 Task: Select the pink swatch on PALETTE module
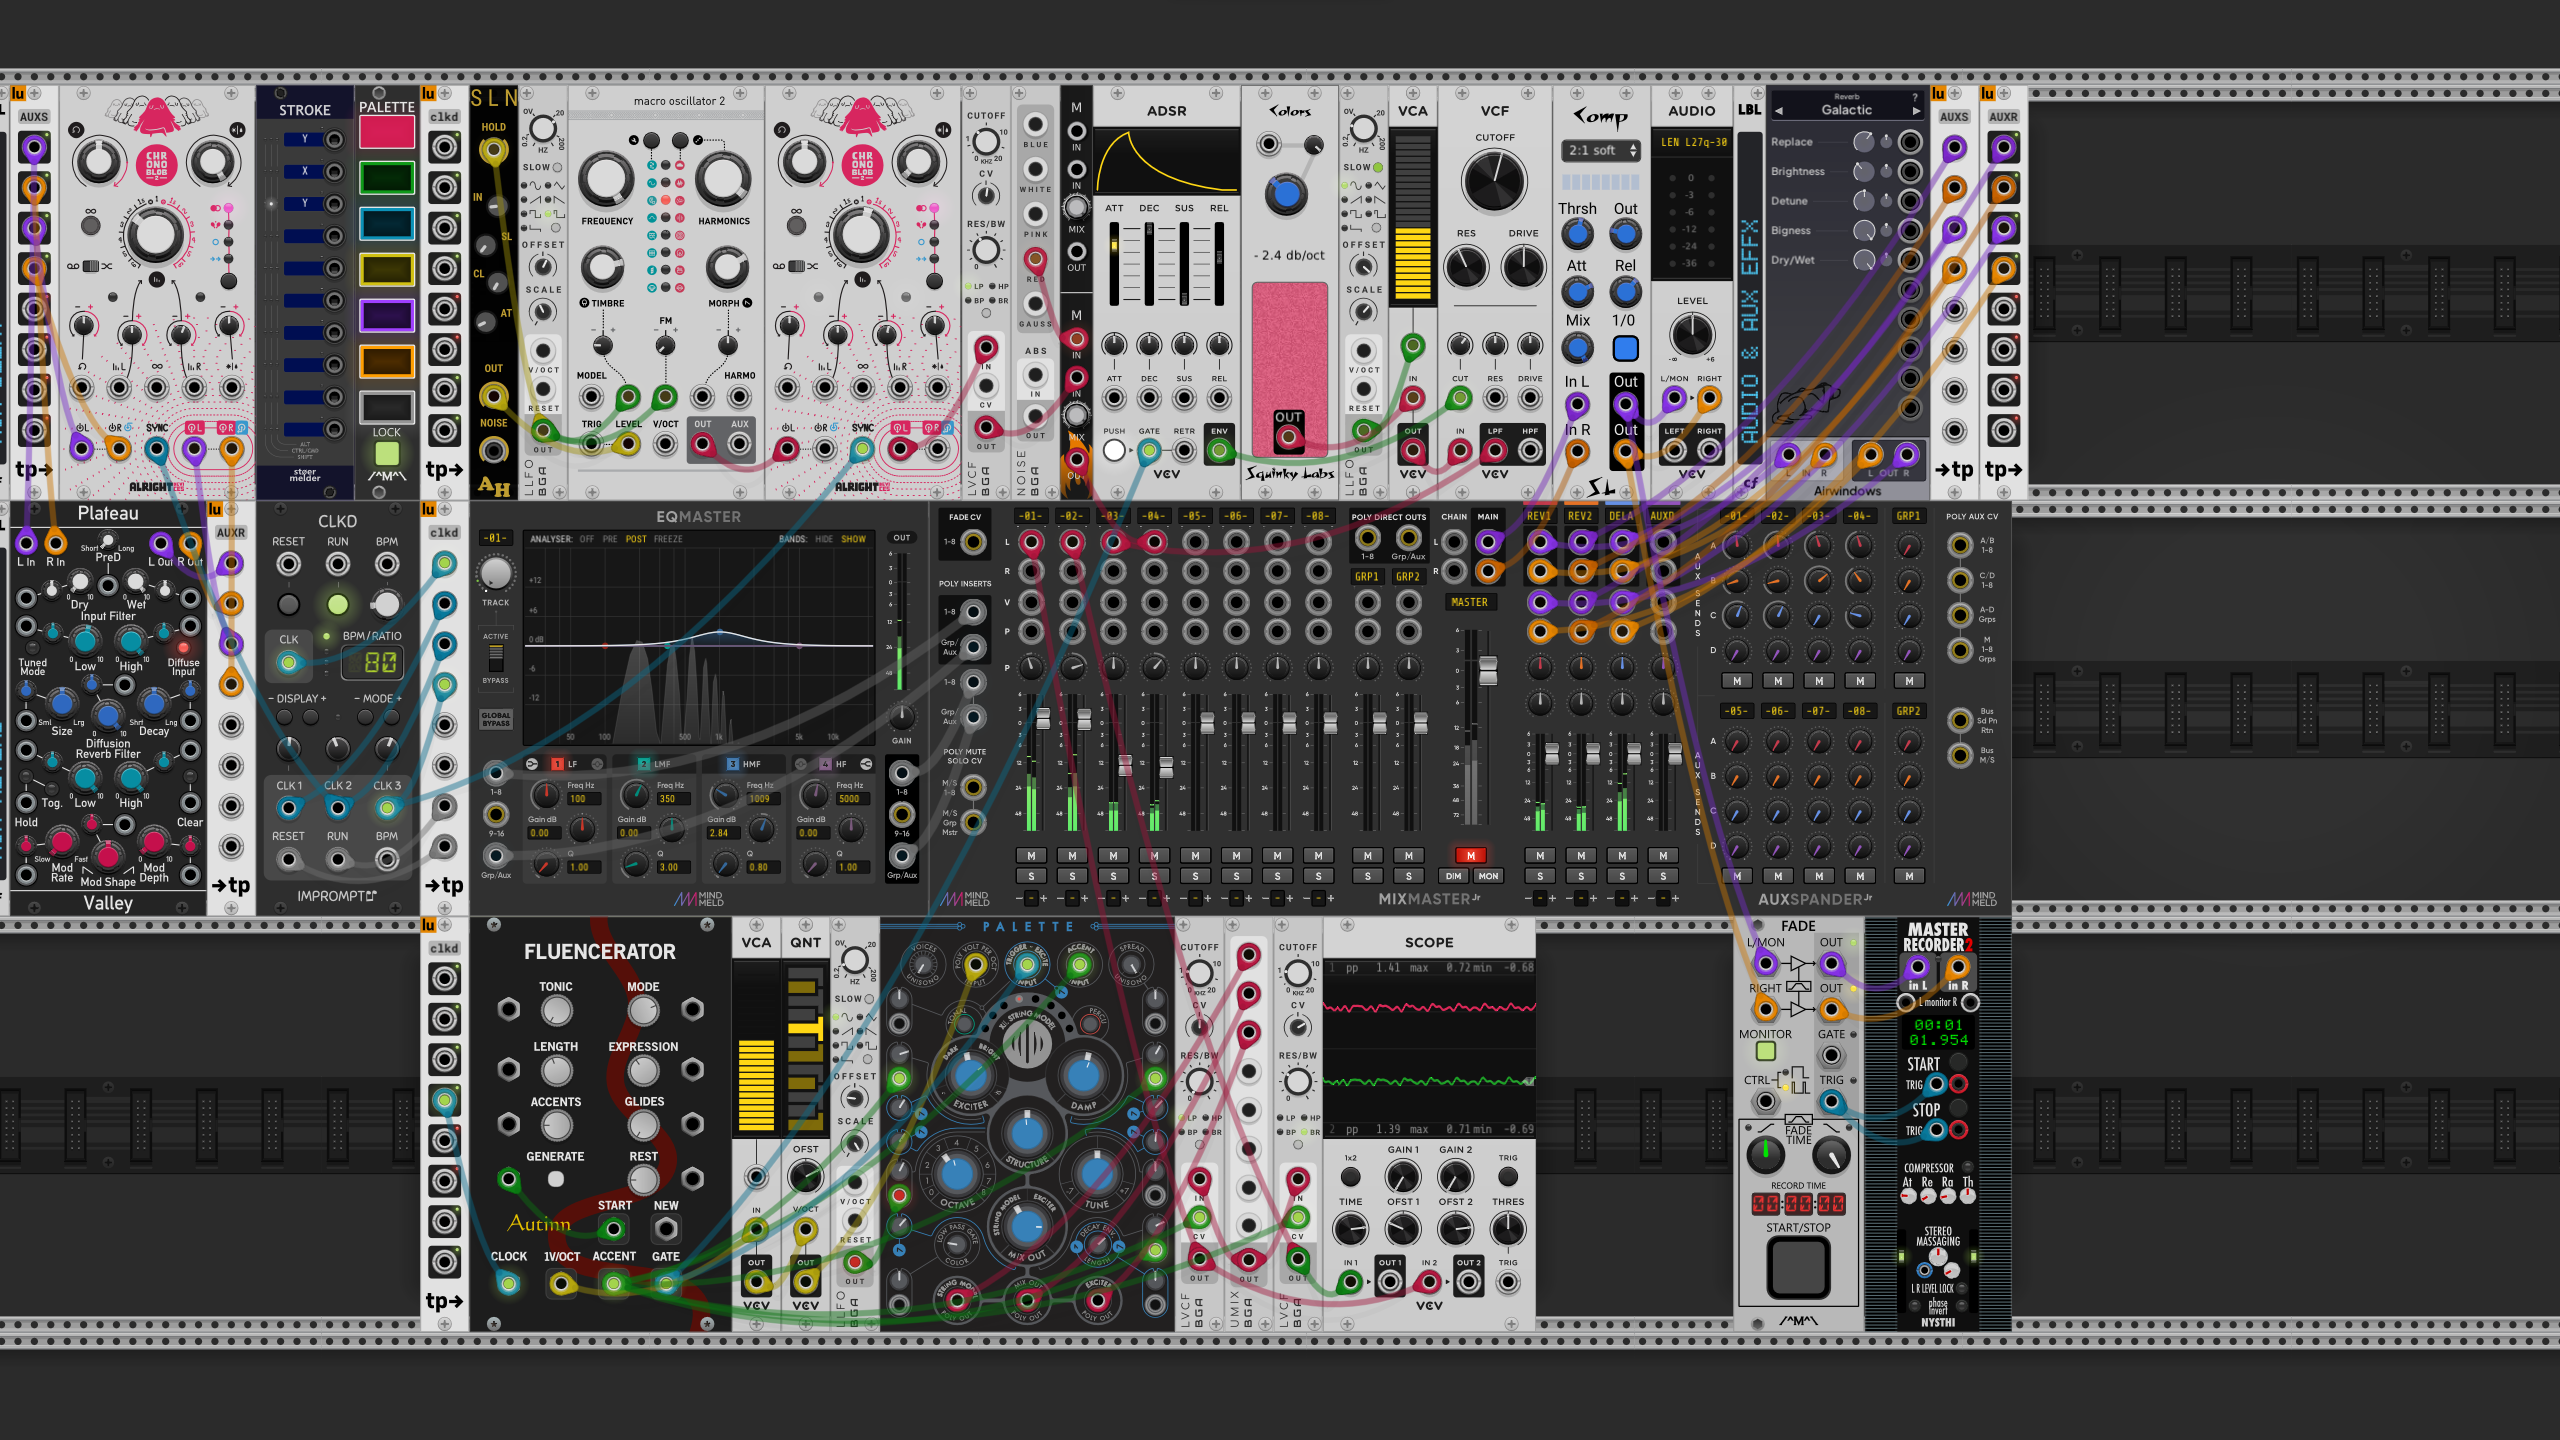[x=386, y=132]
